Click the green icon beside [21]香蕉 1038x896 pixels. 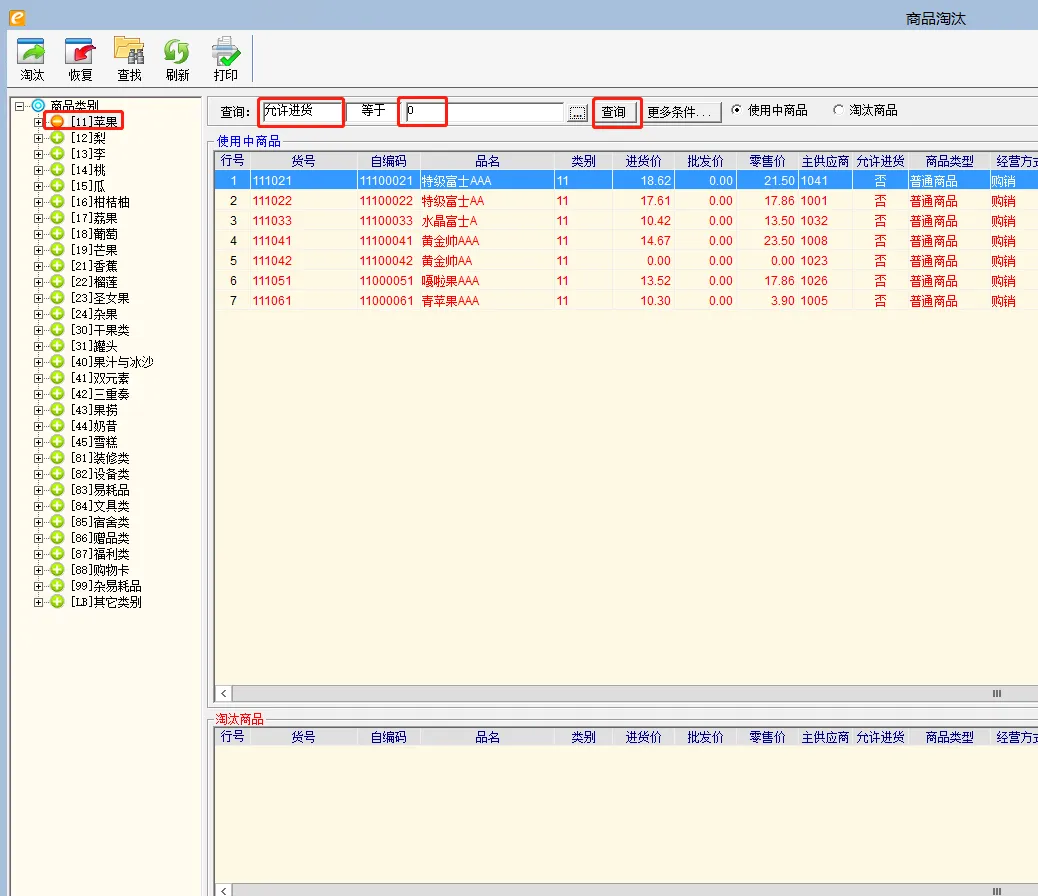click(x=58, y=266)
